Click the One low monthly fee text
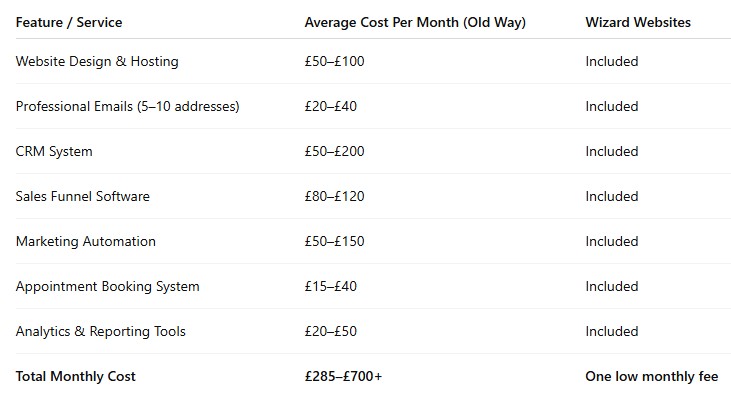Image resolution: width=731 pixels, height=396 pixels. pos(652,376)
